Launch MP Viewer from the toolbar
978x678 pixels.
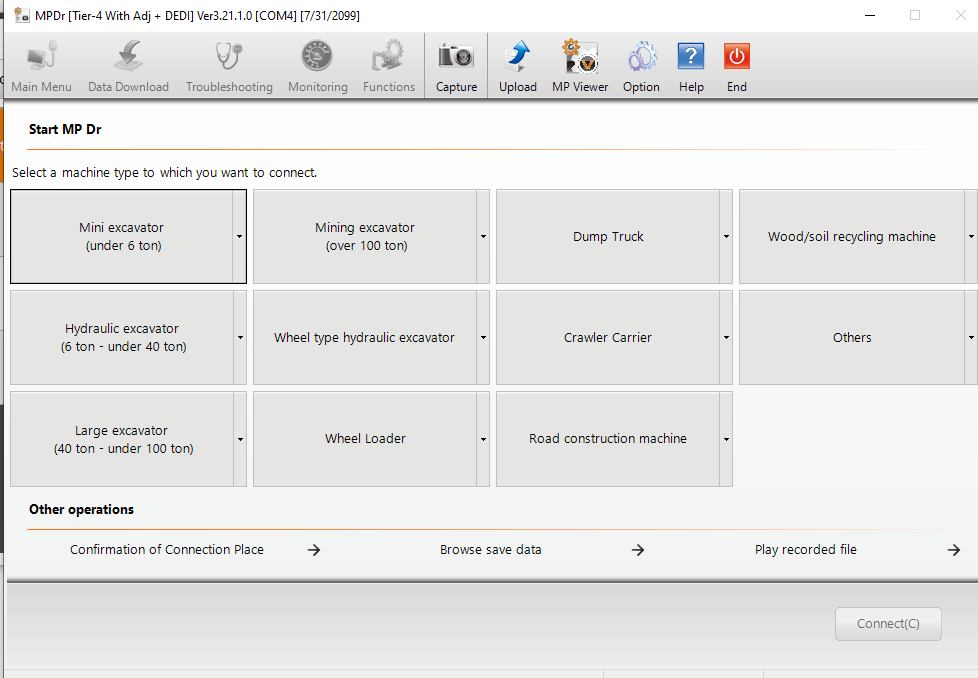click(580, 58)
